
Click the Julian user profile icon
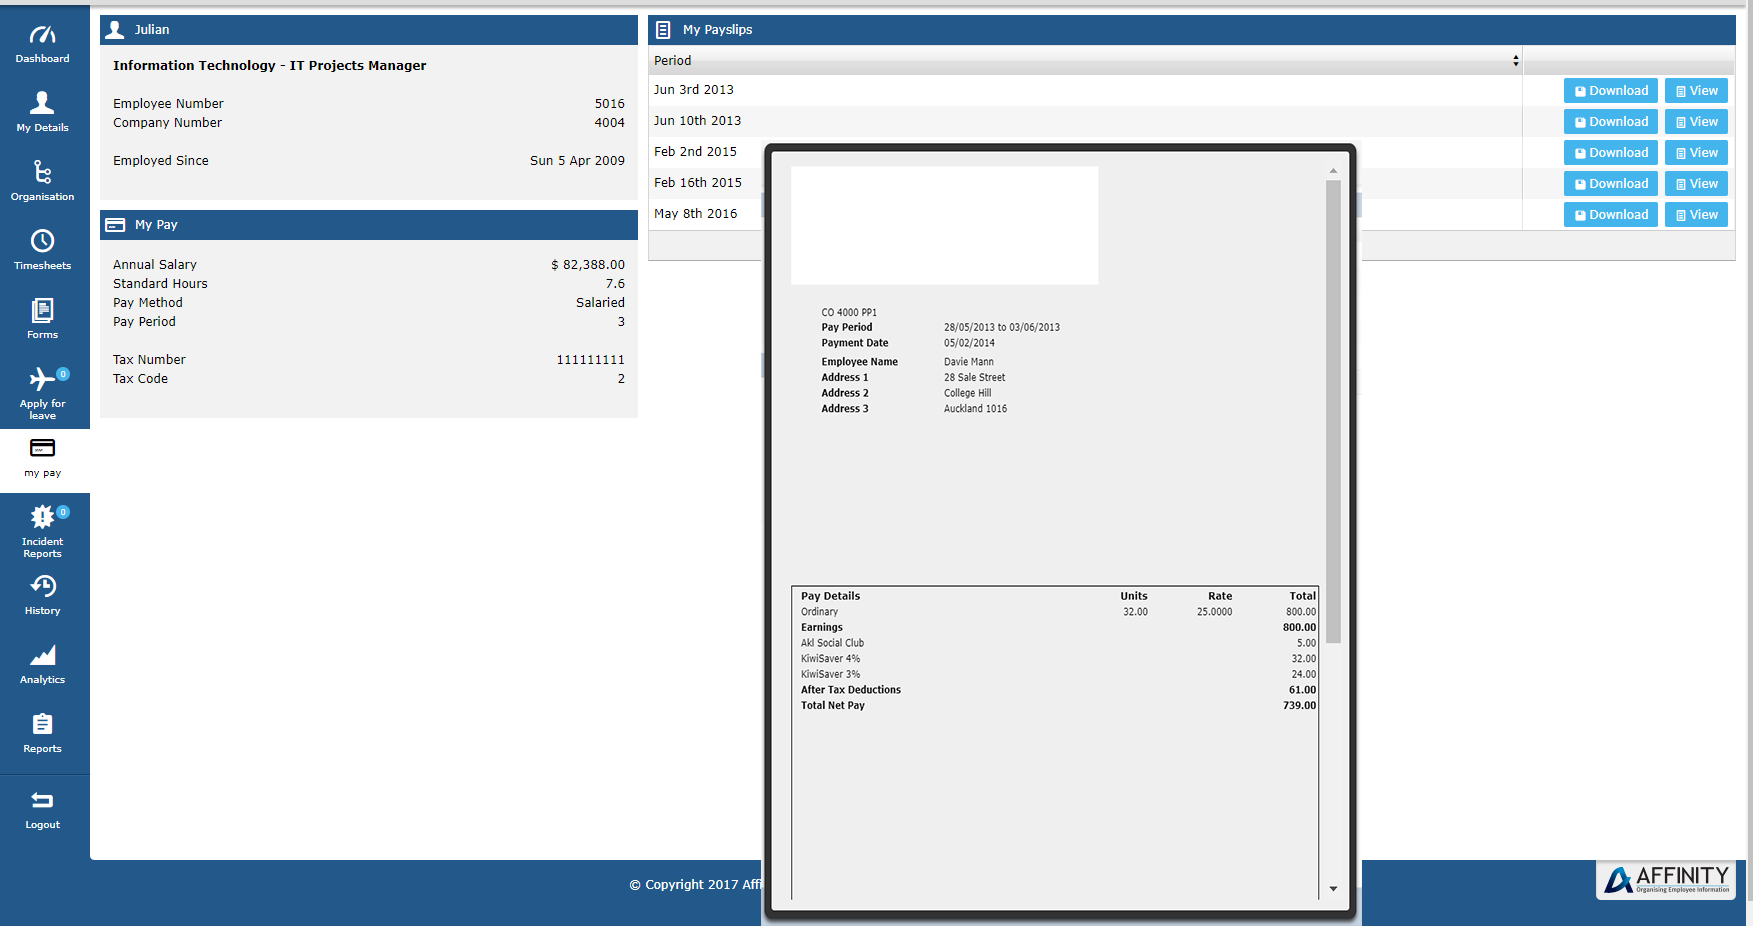pos(116,29)
